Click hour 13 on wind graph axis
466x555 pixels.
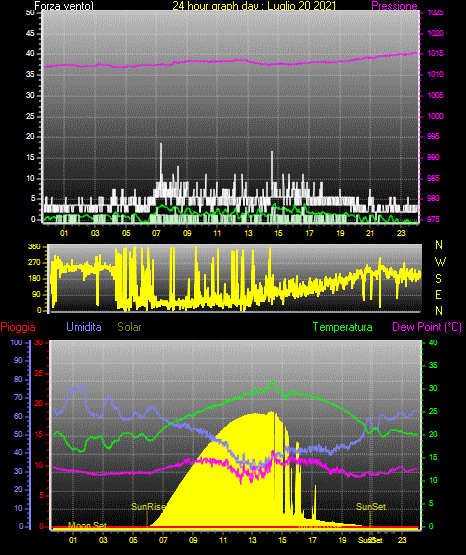(x=248, y=233)
